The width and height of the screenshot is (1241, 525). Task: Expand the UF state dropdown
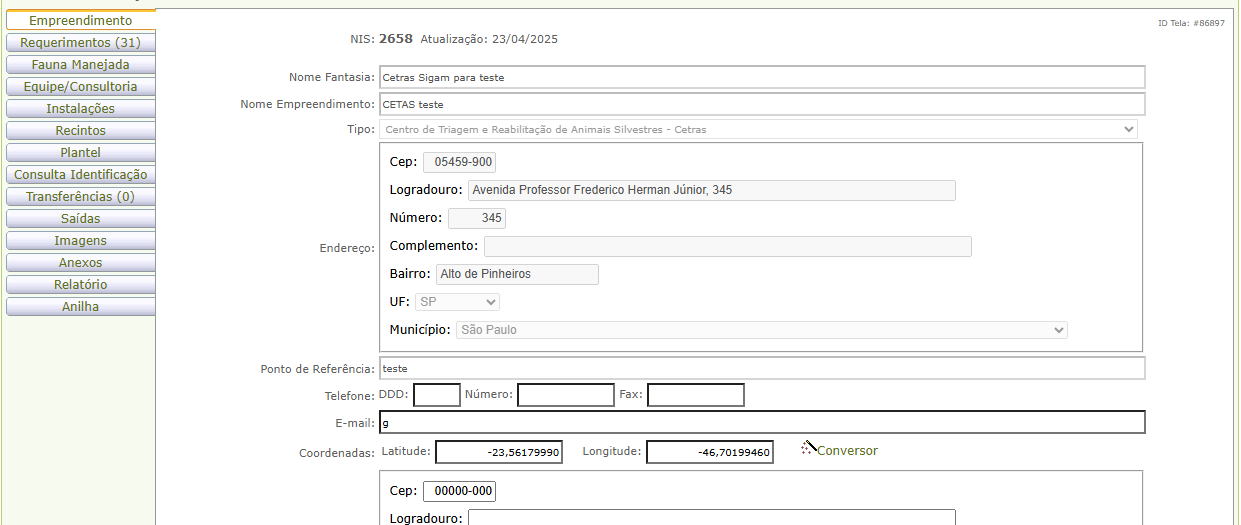456,302
